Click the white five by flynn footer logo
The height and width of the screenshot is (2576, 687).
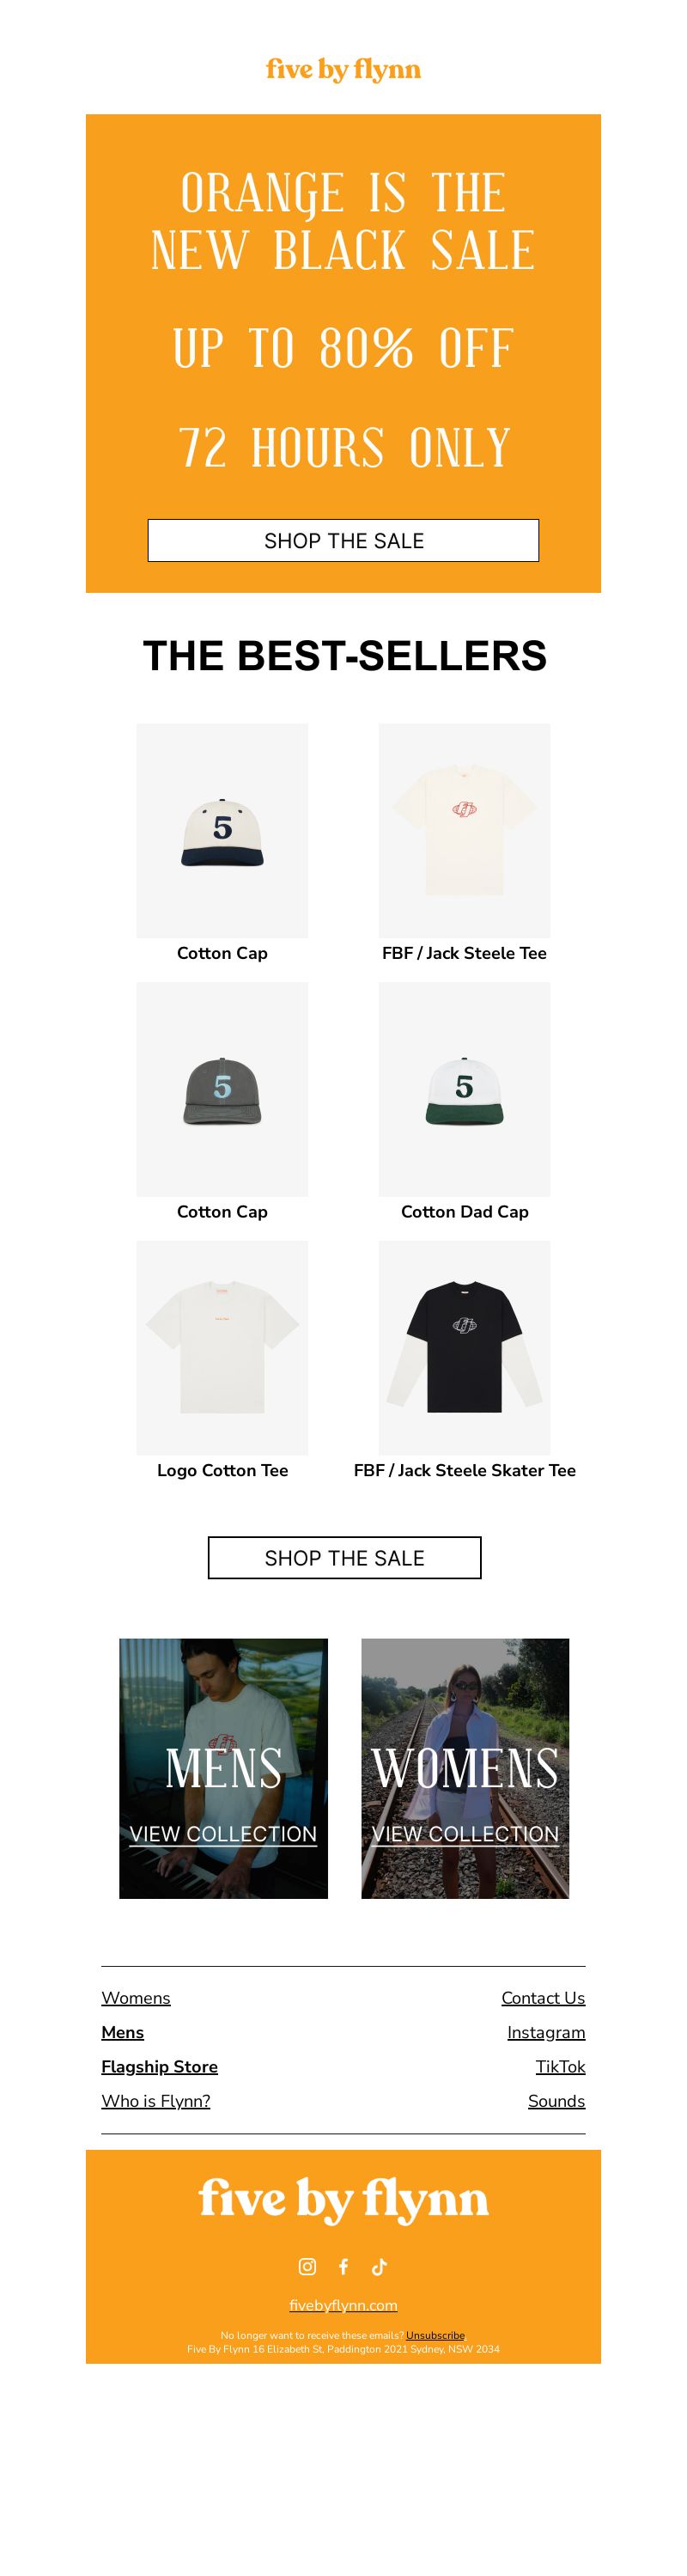point(343,2201)
